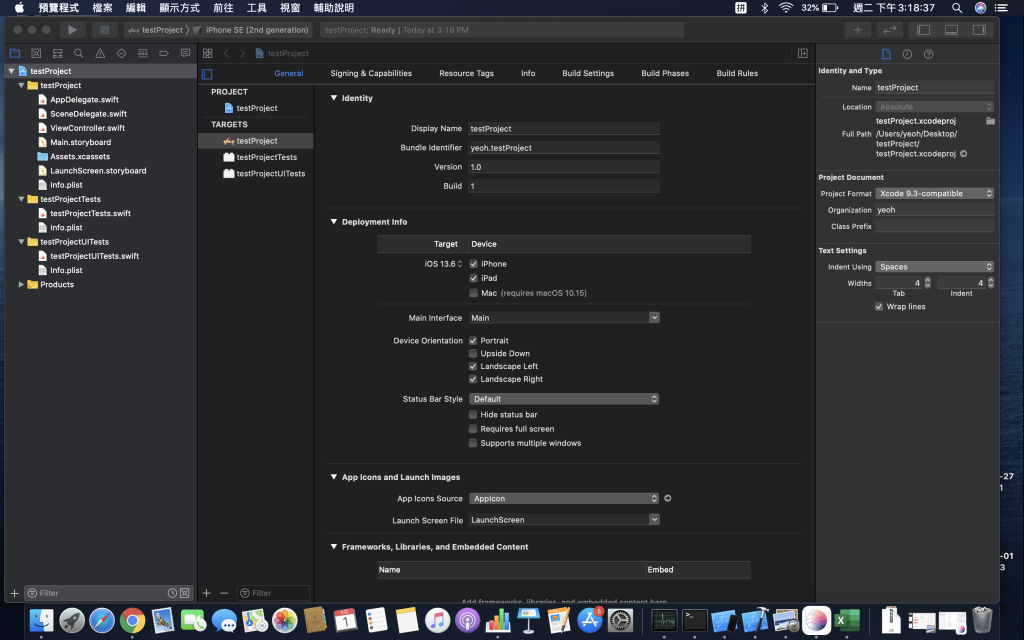Select ViewController.swift in navigator
Screen dimensions: 1024x640
(x=88, y=128)
